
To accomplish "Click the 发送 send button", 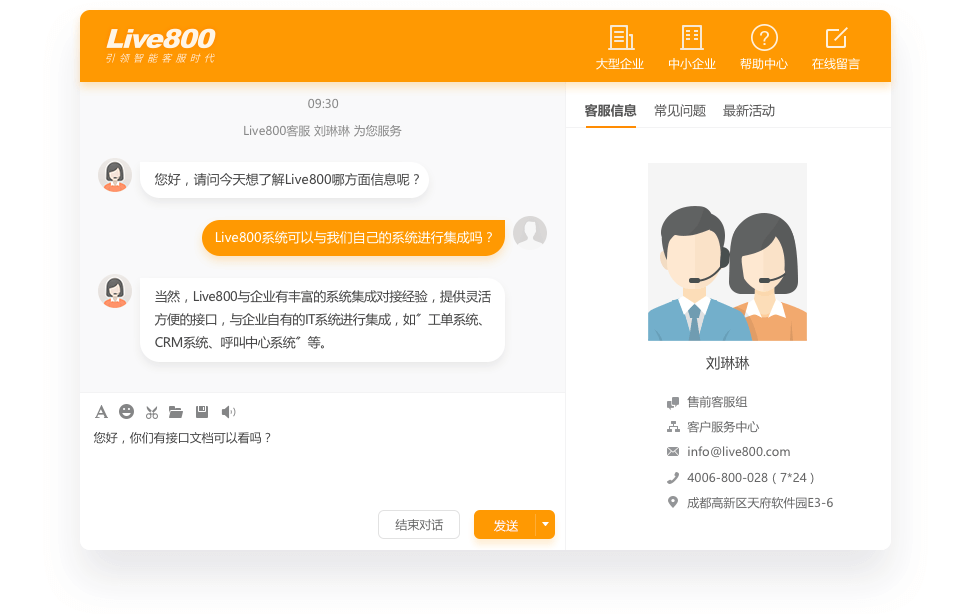I will point(506,524).
